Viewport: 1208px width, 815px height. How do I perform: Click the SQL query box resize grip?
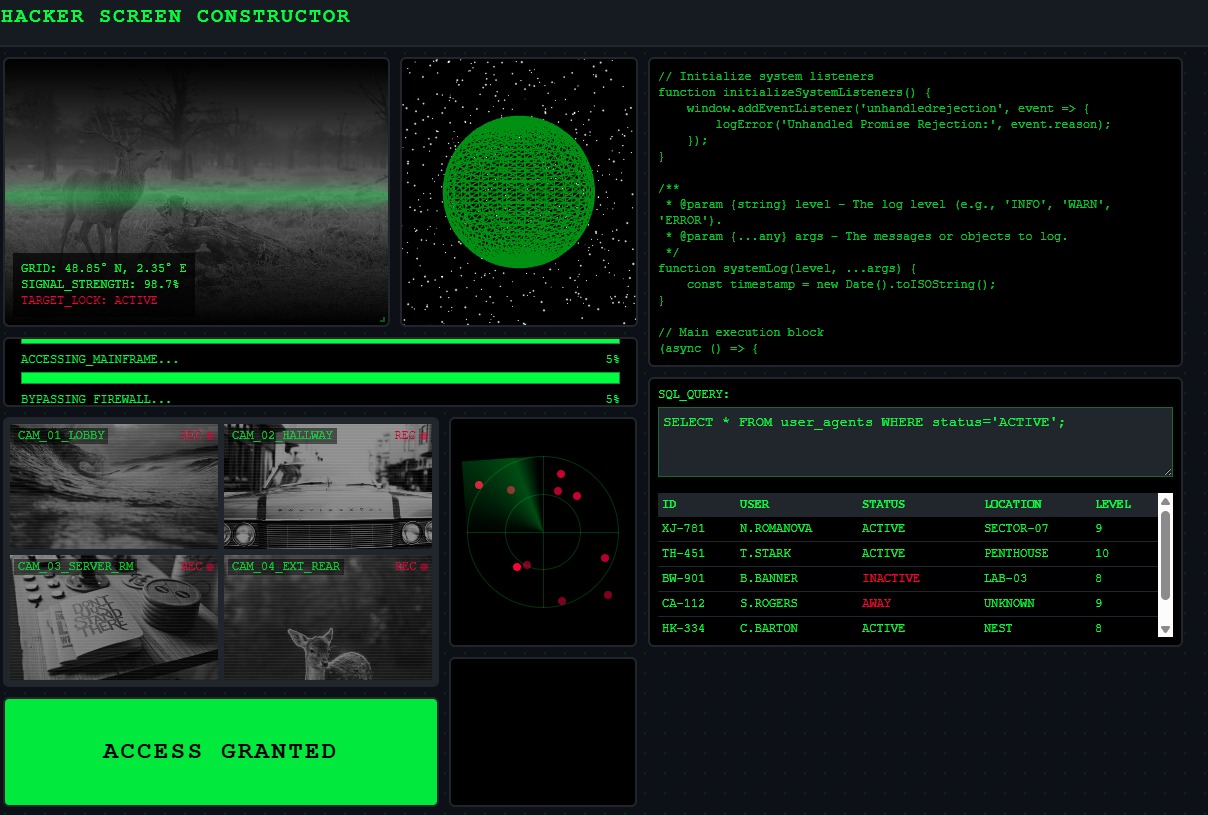[1166, 470]
